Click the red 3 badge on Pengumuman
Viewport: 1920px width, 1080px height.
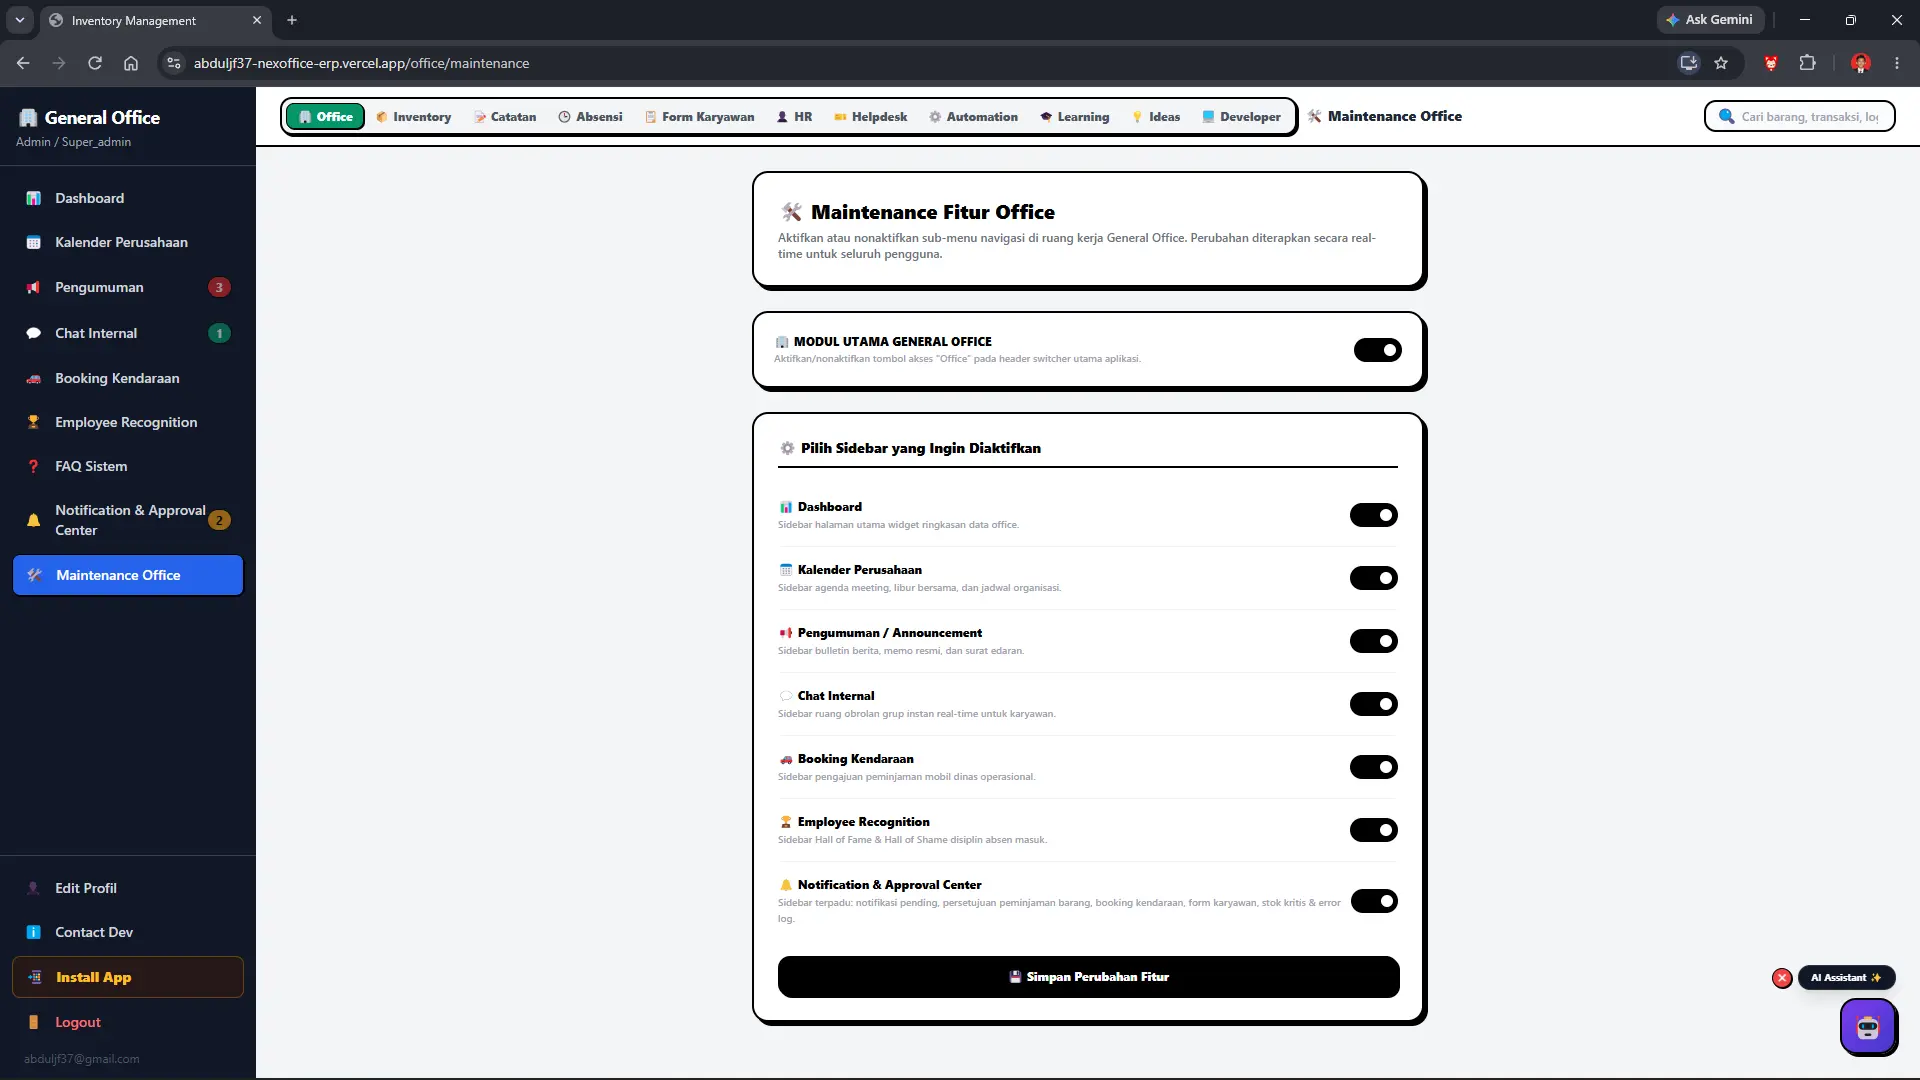(x=219, y=287)
